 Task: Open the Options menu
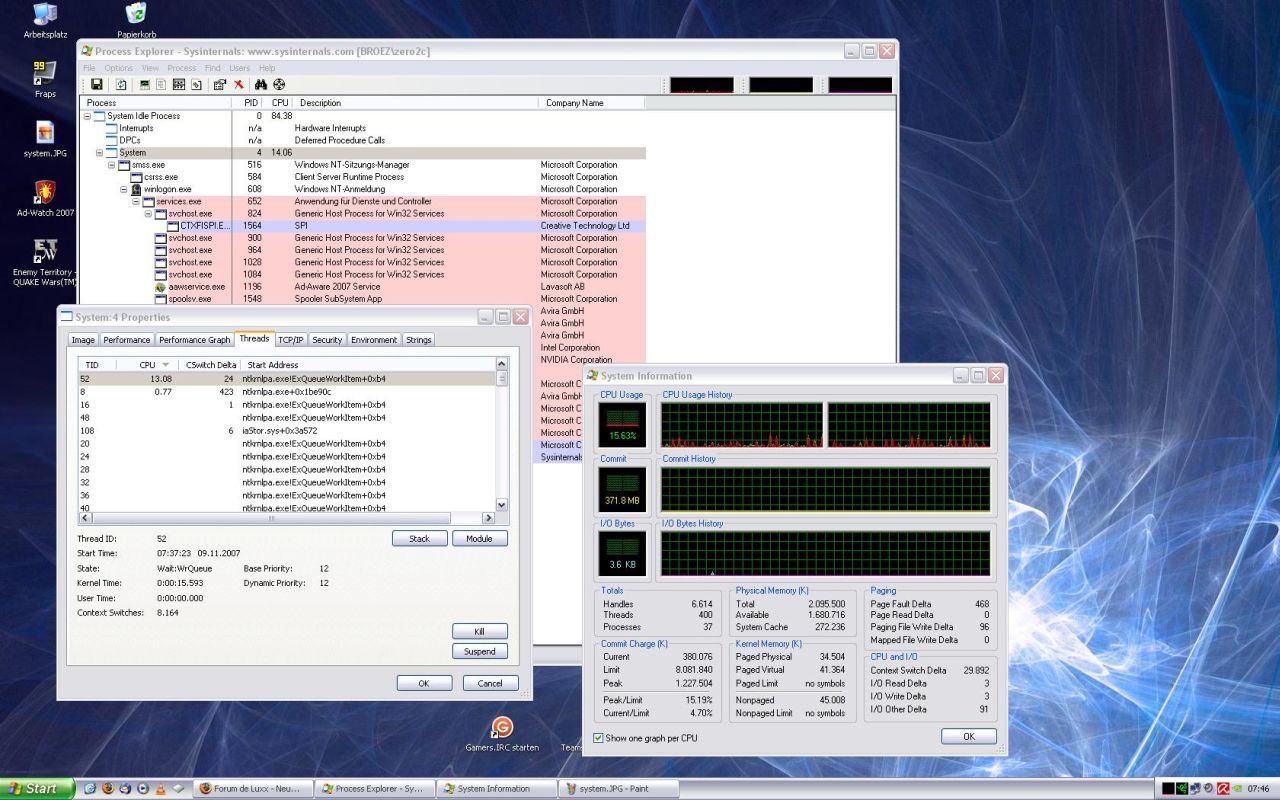118,68
